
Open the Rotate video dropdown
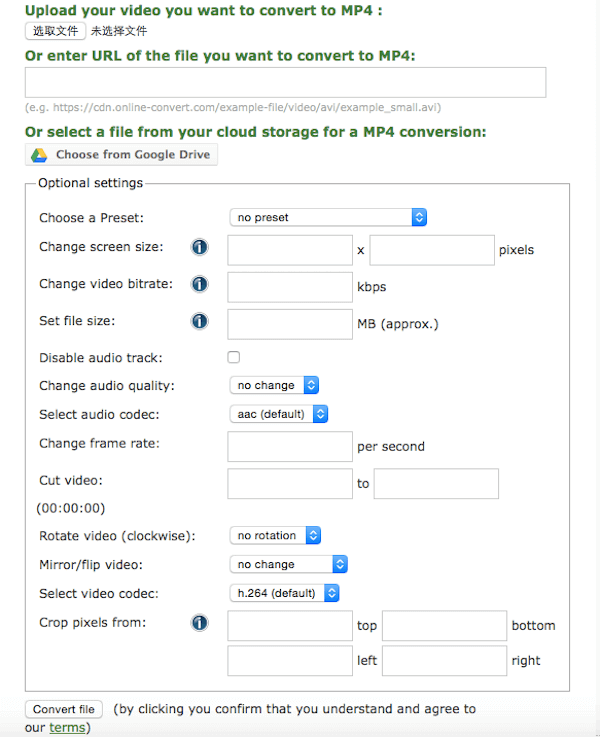coord(275,535)
